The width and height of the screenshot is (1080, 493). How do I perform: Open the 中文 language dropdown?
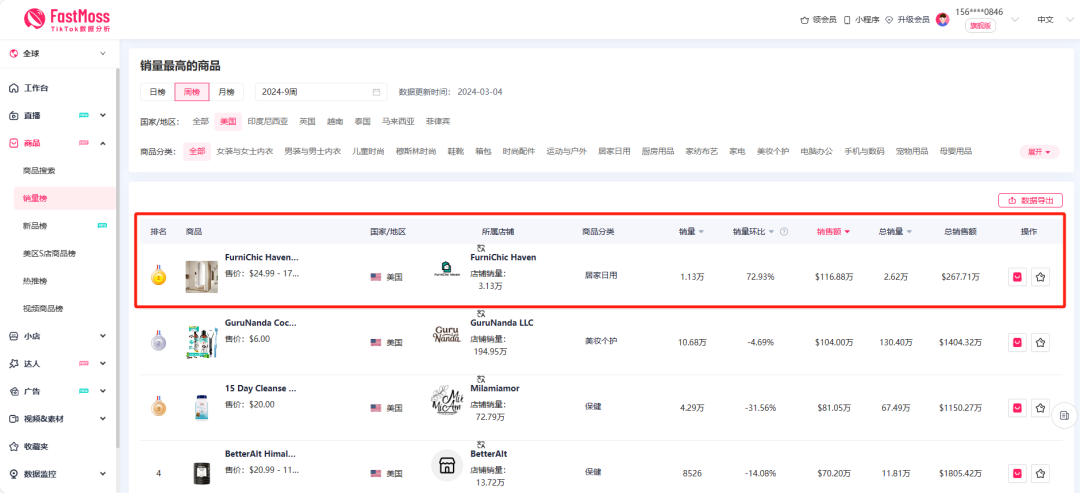(1045, 19)
